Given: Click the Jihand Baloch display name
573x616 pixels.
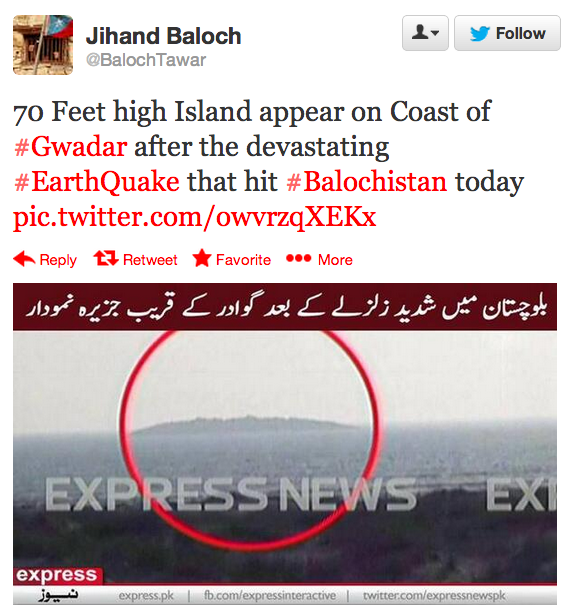Looking at the screenshot, I should point(163,36).
